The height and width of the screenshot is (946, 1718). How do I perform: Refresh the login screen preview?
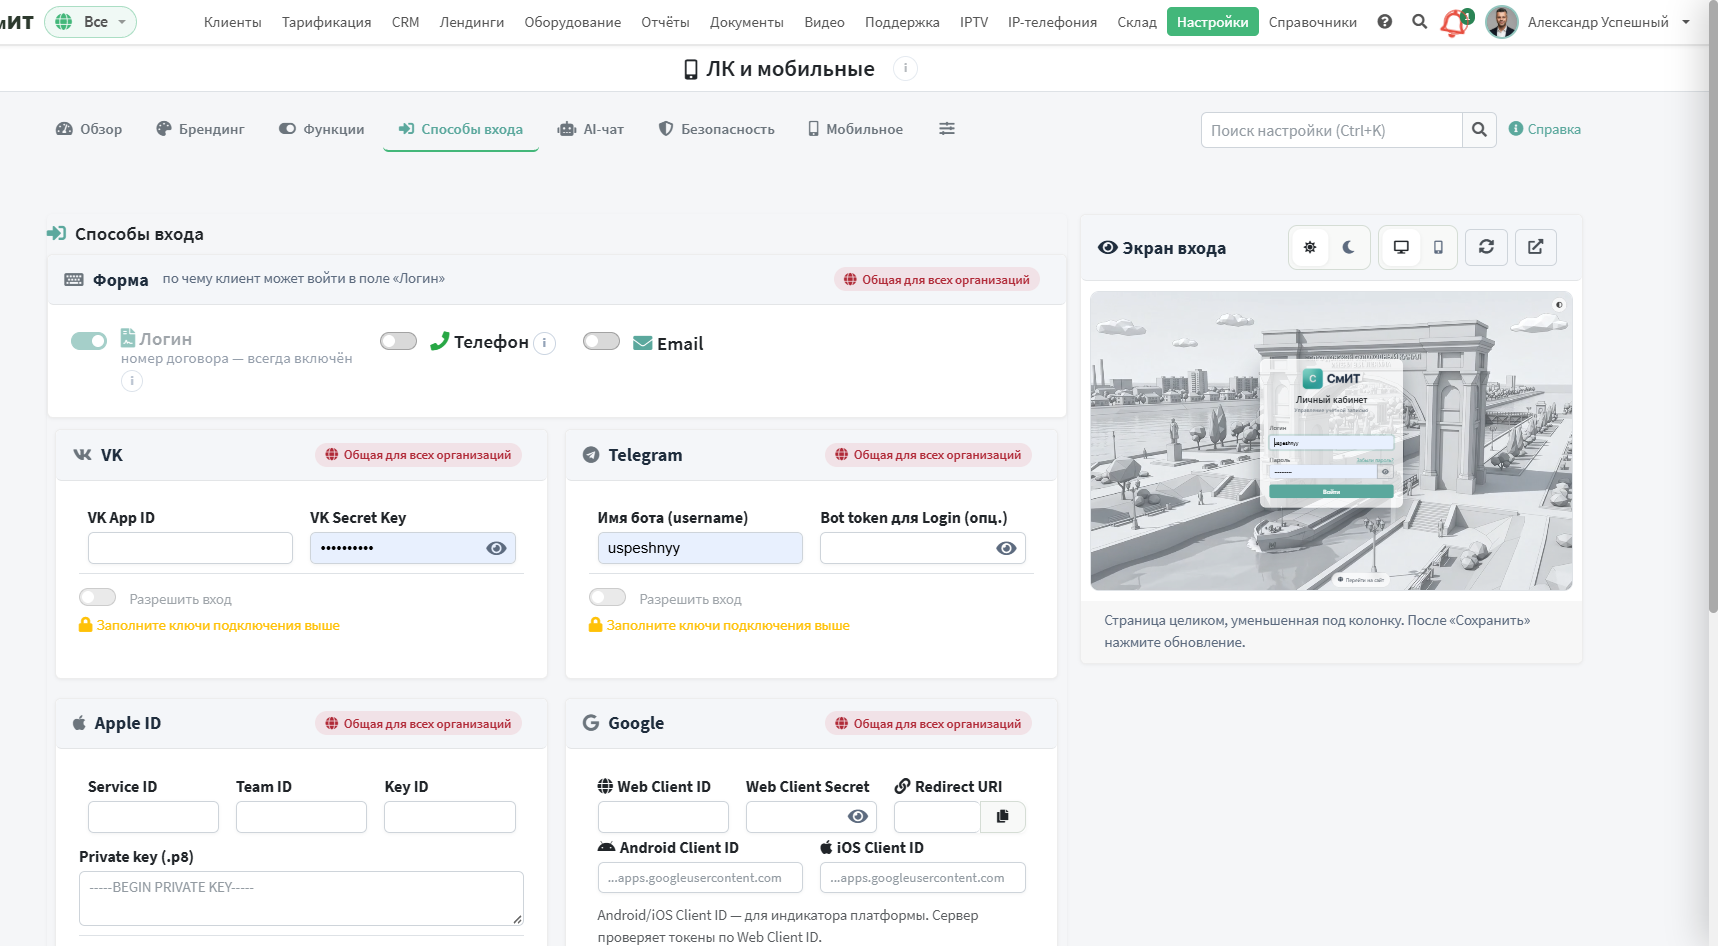point(1486,247)
